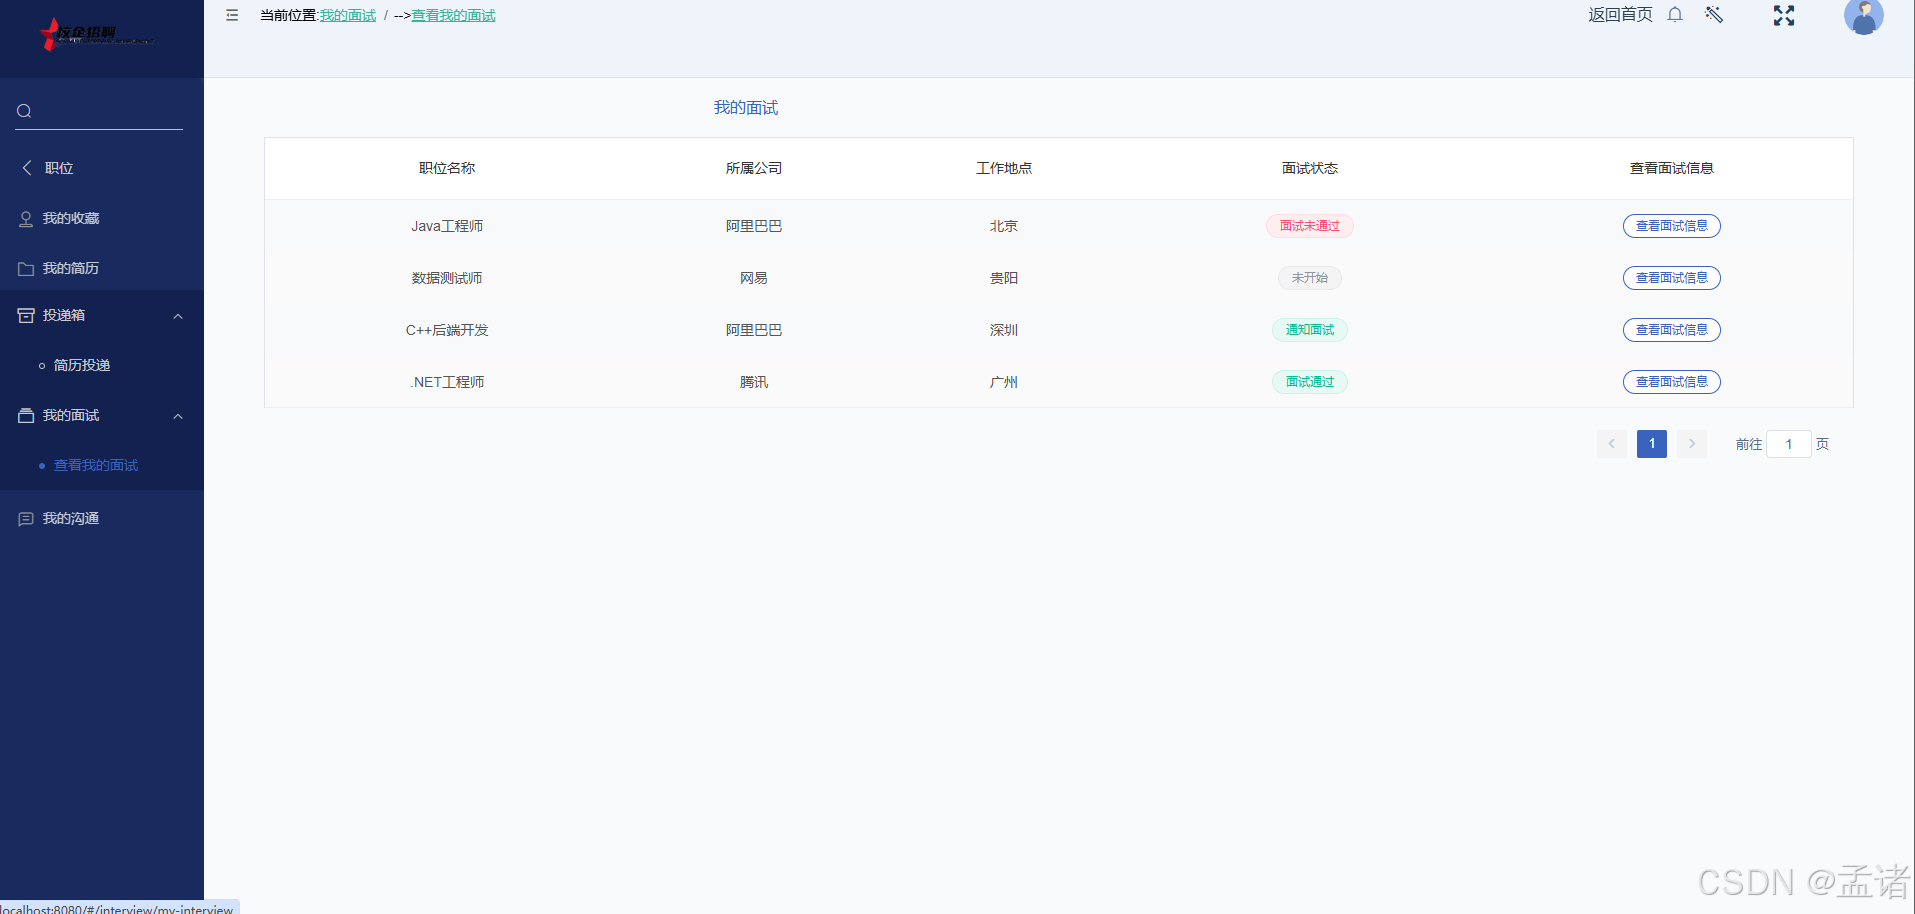The height and width of the screenshot is (914, 1915).
Task: Toggle sidebar collapse hamburger icon
Action: (232, 15)
